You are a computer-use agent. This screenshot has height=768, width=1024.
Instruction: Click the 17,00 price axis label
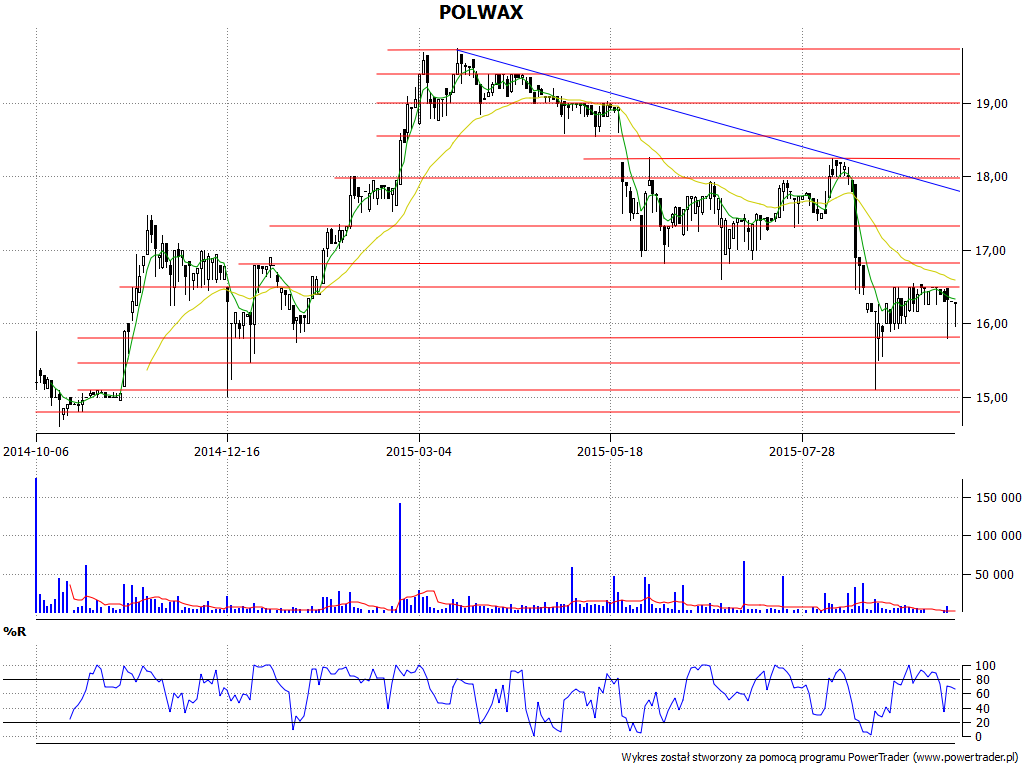(991, 251)
